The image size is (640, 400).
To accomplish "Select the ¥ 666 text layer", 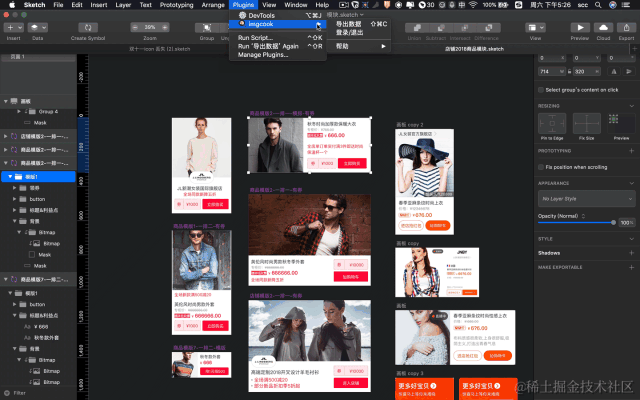I will point(41,327).
